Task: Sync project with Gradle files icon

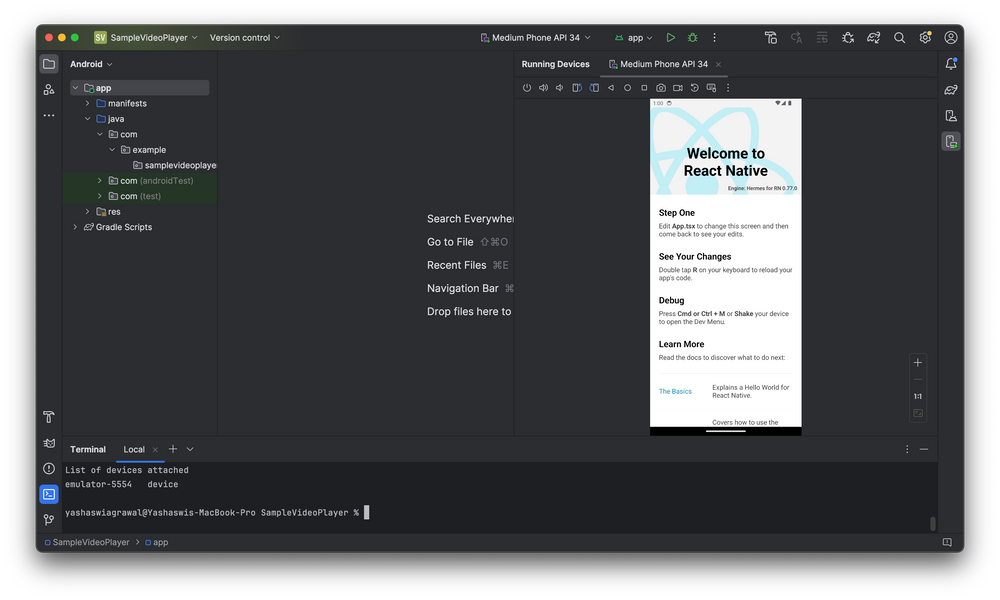Action: click(873, 37)
